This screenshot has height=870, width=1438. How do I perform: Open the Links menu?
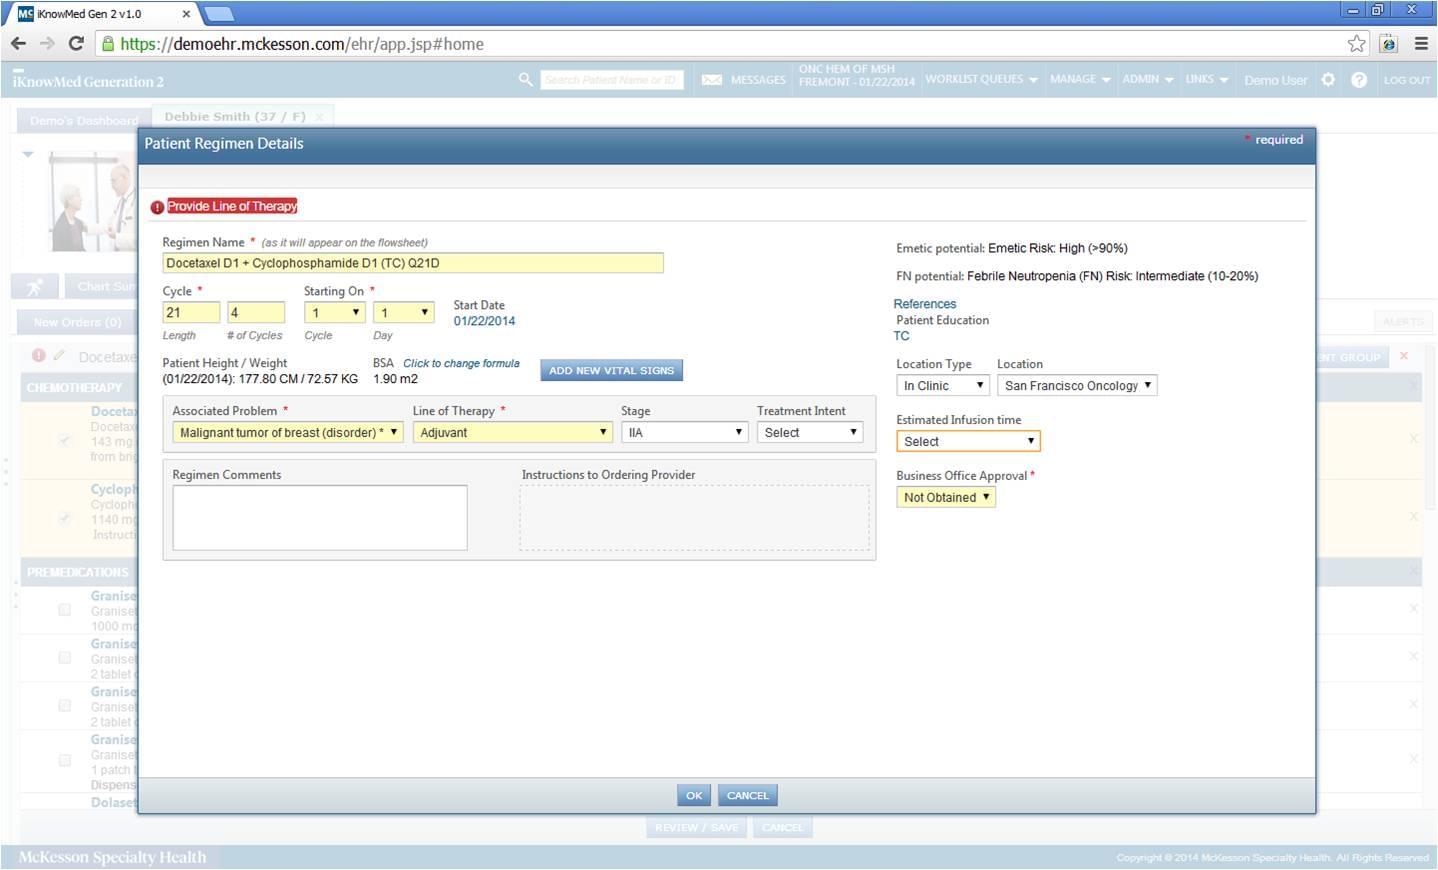pos(1206,79)
